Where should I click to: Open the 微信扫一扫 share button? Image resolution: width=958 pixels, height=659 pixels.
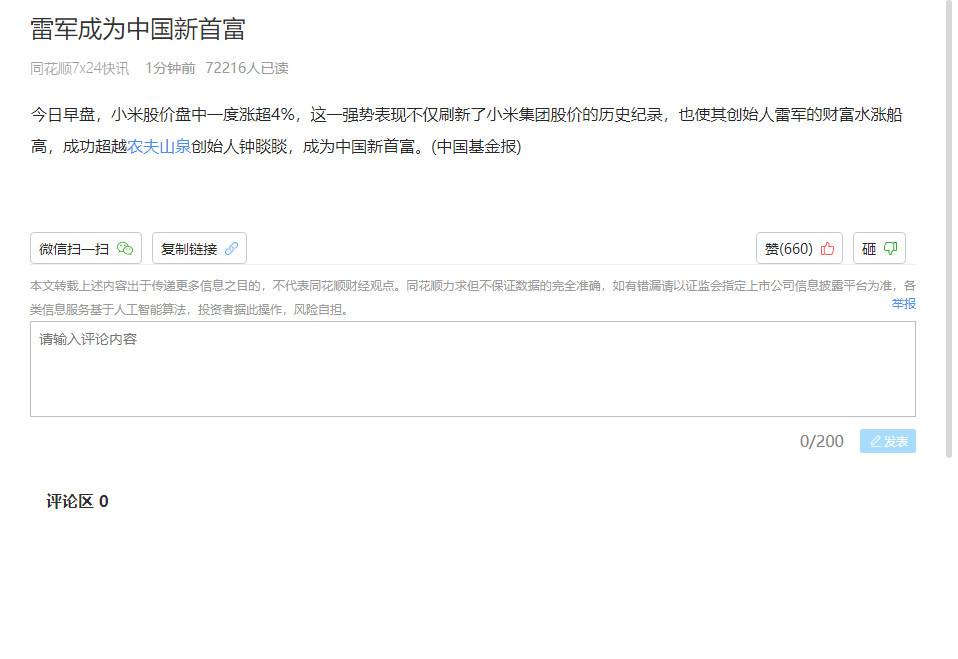86,248
